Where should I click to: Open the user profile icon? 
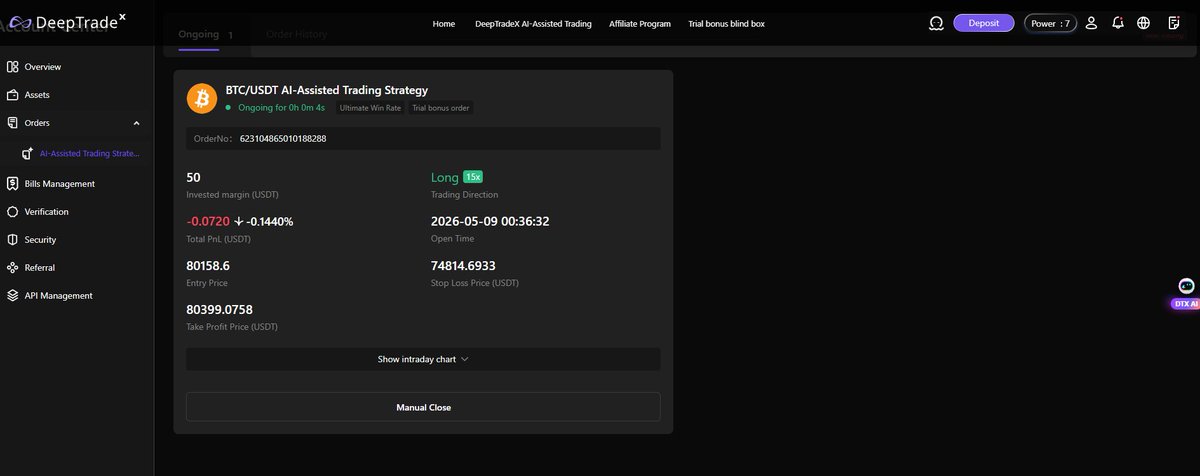(1091, 23)
